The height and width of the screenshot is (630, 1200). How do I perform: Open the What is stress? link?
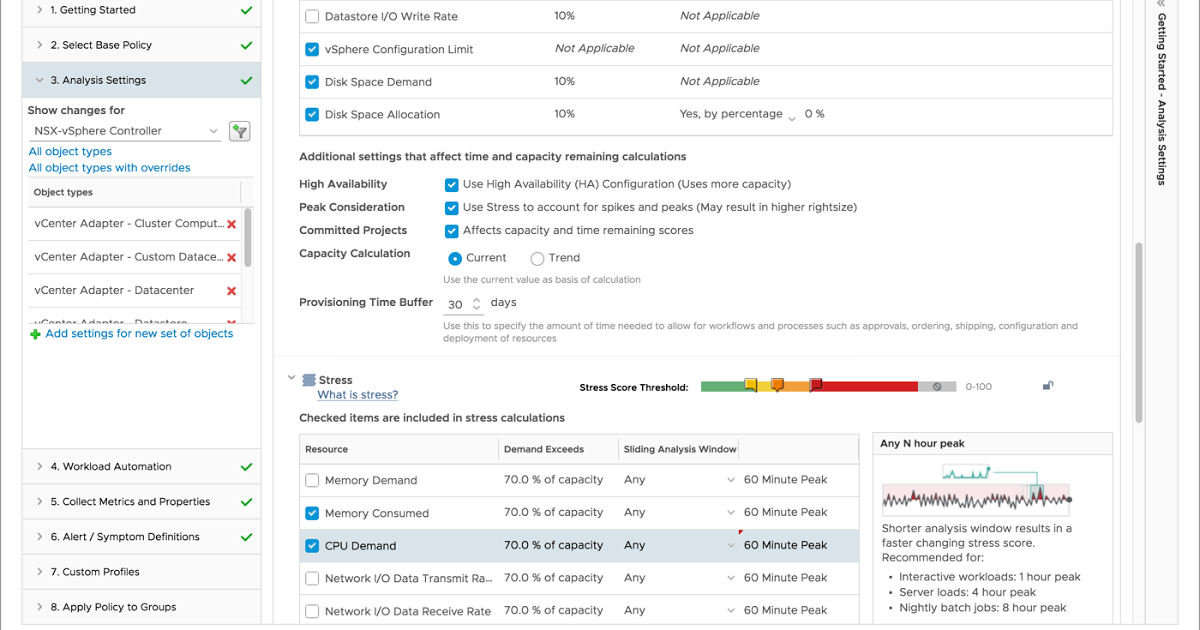(x=357, y=395)
